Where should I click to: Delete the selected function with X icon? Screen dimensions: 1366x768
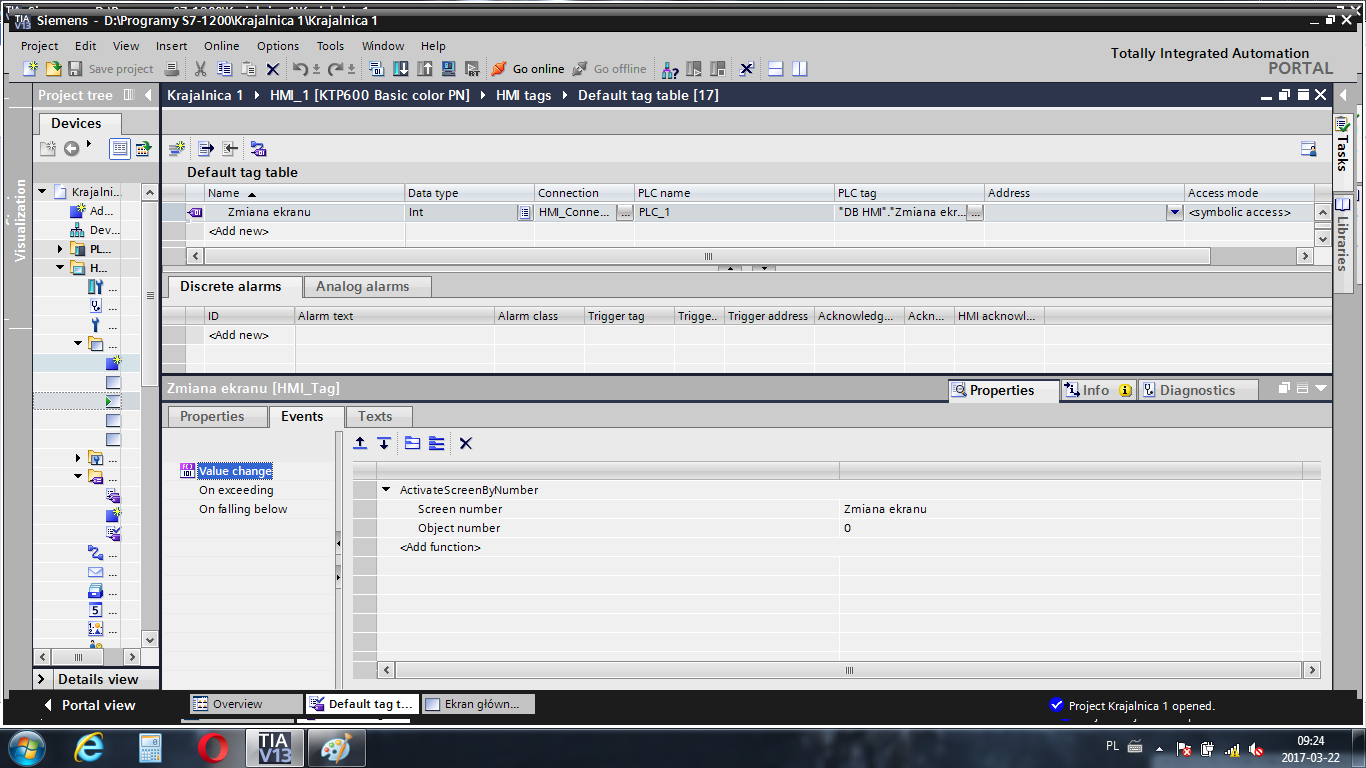click(x=465, y=443)
